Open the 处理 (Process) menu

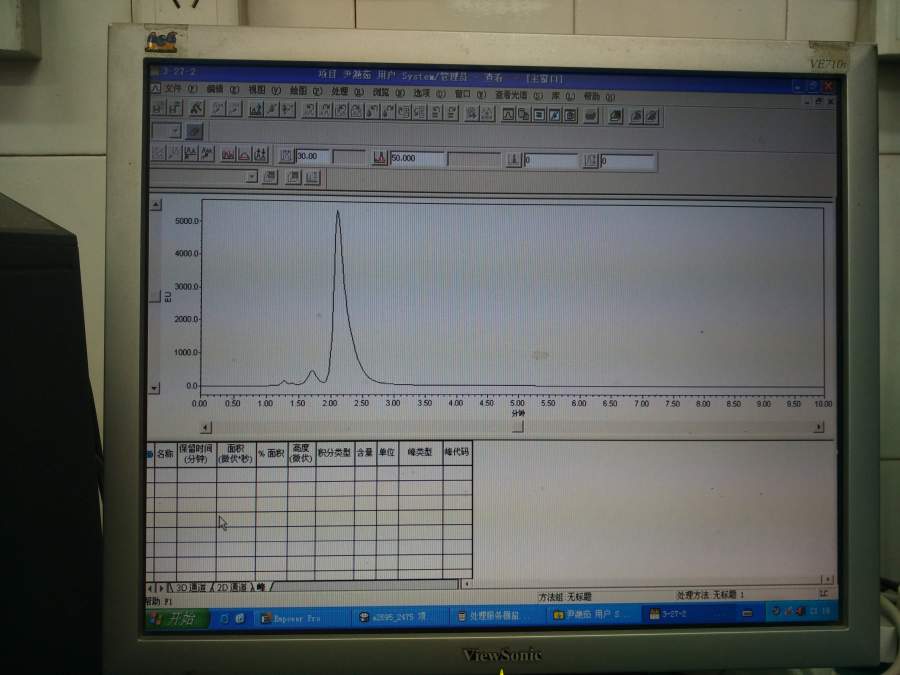[347, 91]
